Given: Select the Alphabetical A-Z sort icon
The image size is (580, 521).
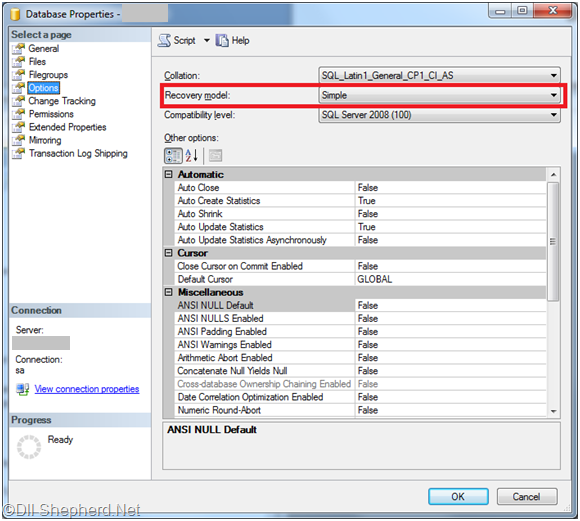Looking at the screenshot, I should (x=192, y=156).
